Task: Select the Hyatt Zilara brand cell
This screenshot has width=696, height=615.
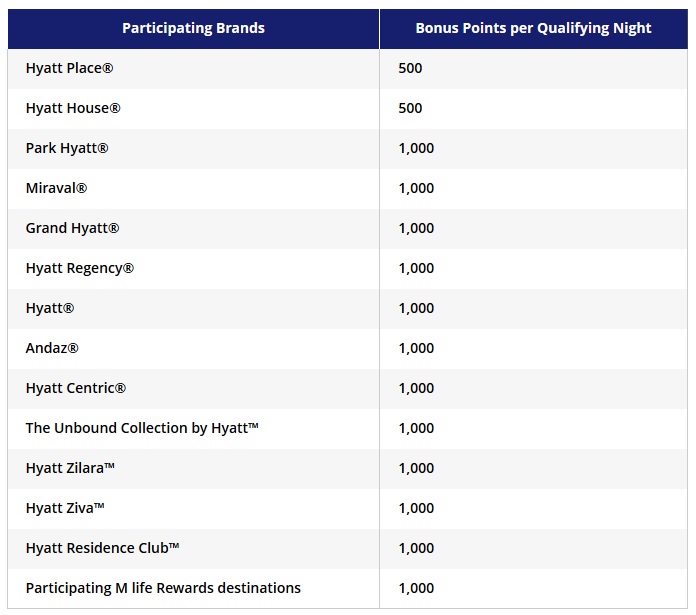Action: pyautogui.click(x=71, y=468)
